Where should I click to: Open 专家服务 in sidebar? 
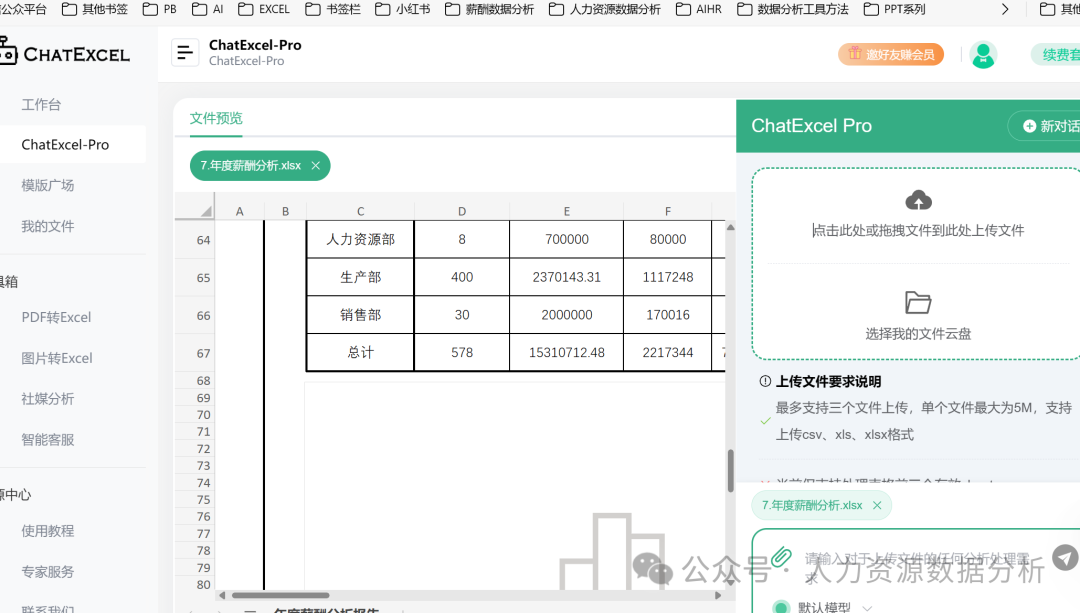[x=48, y=572]
